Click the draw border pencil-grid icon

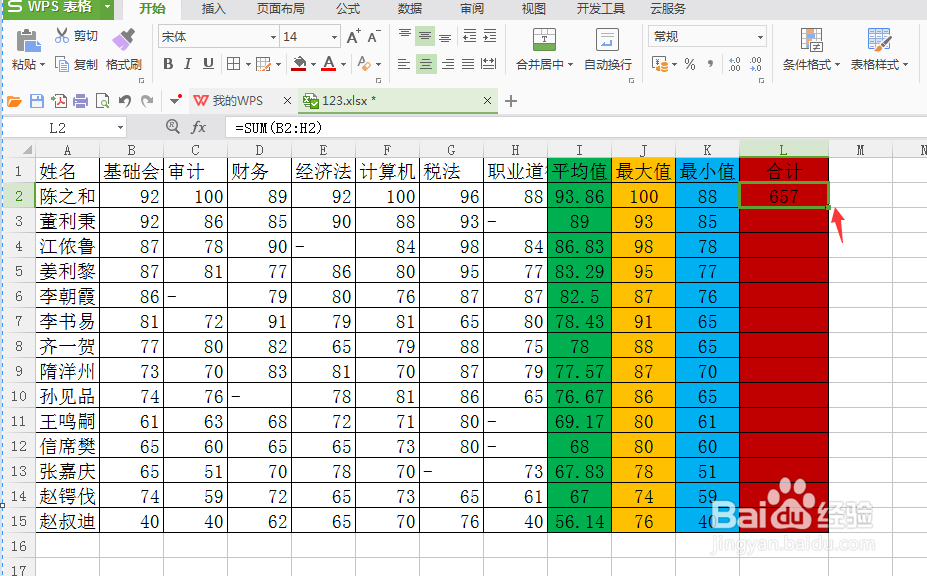coord(263,64)
